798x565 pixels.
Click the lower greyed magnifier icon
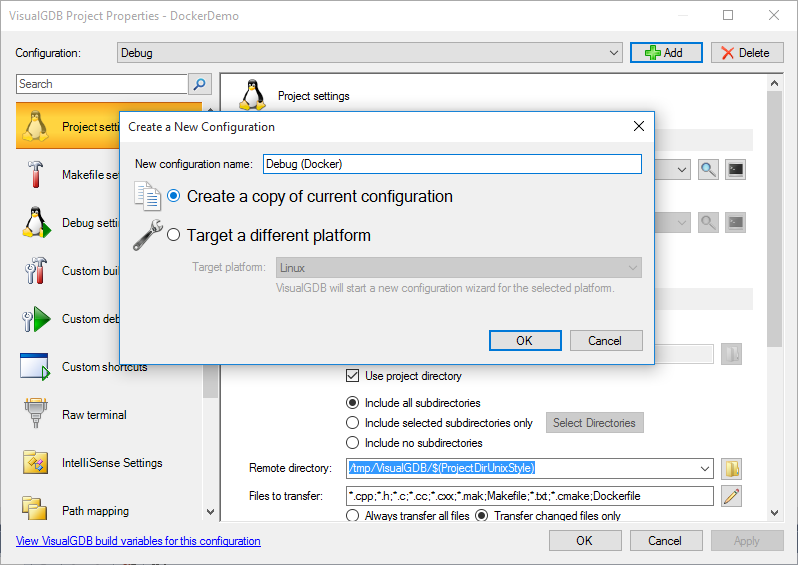click(708, 222)
